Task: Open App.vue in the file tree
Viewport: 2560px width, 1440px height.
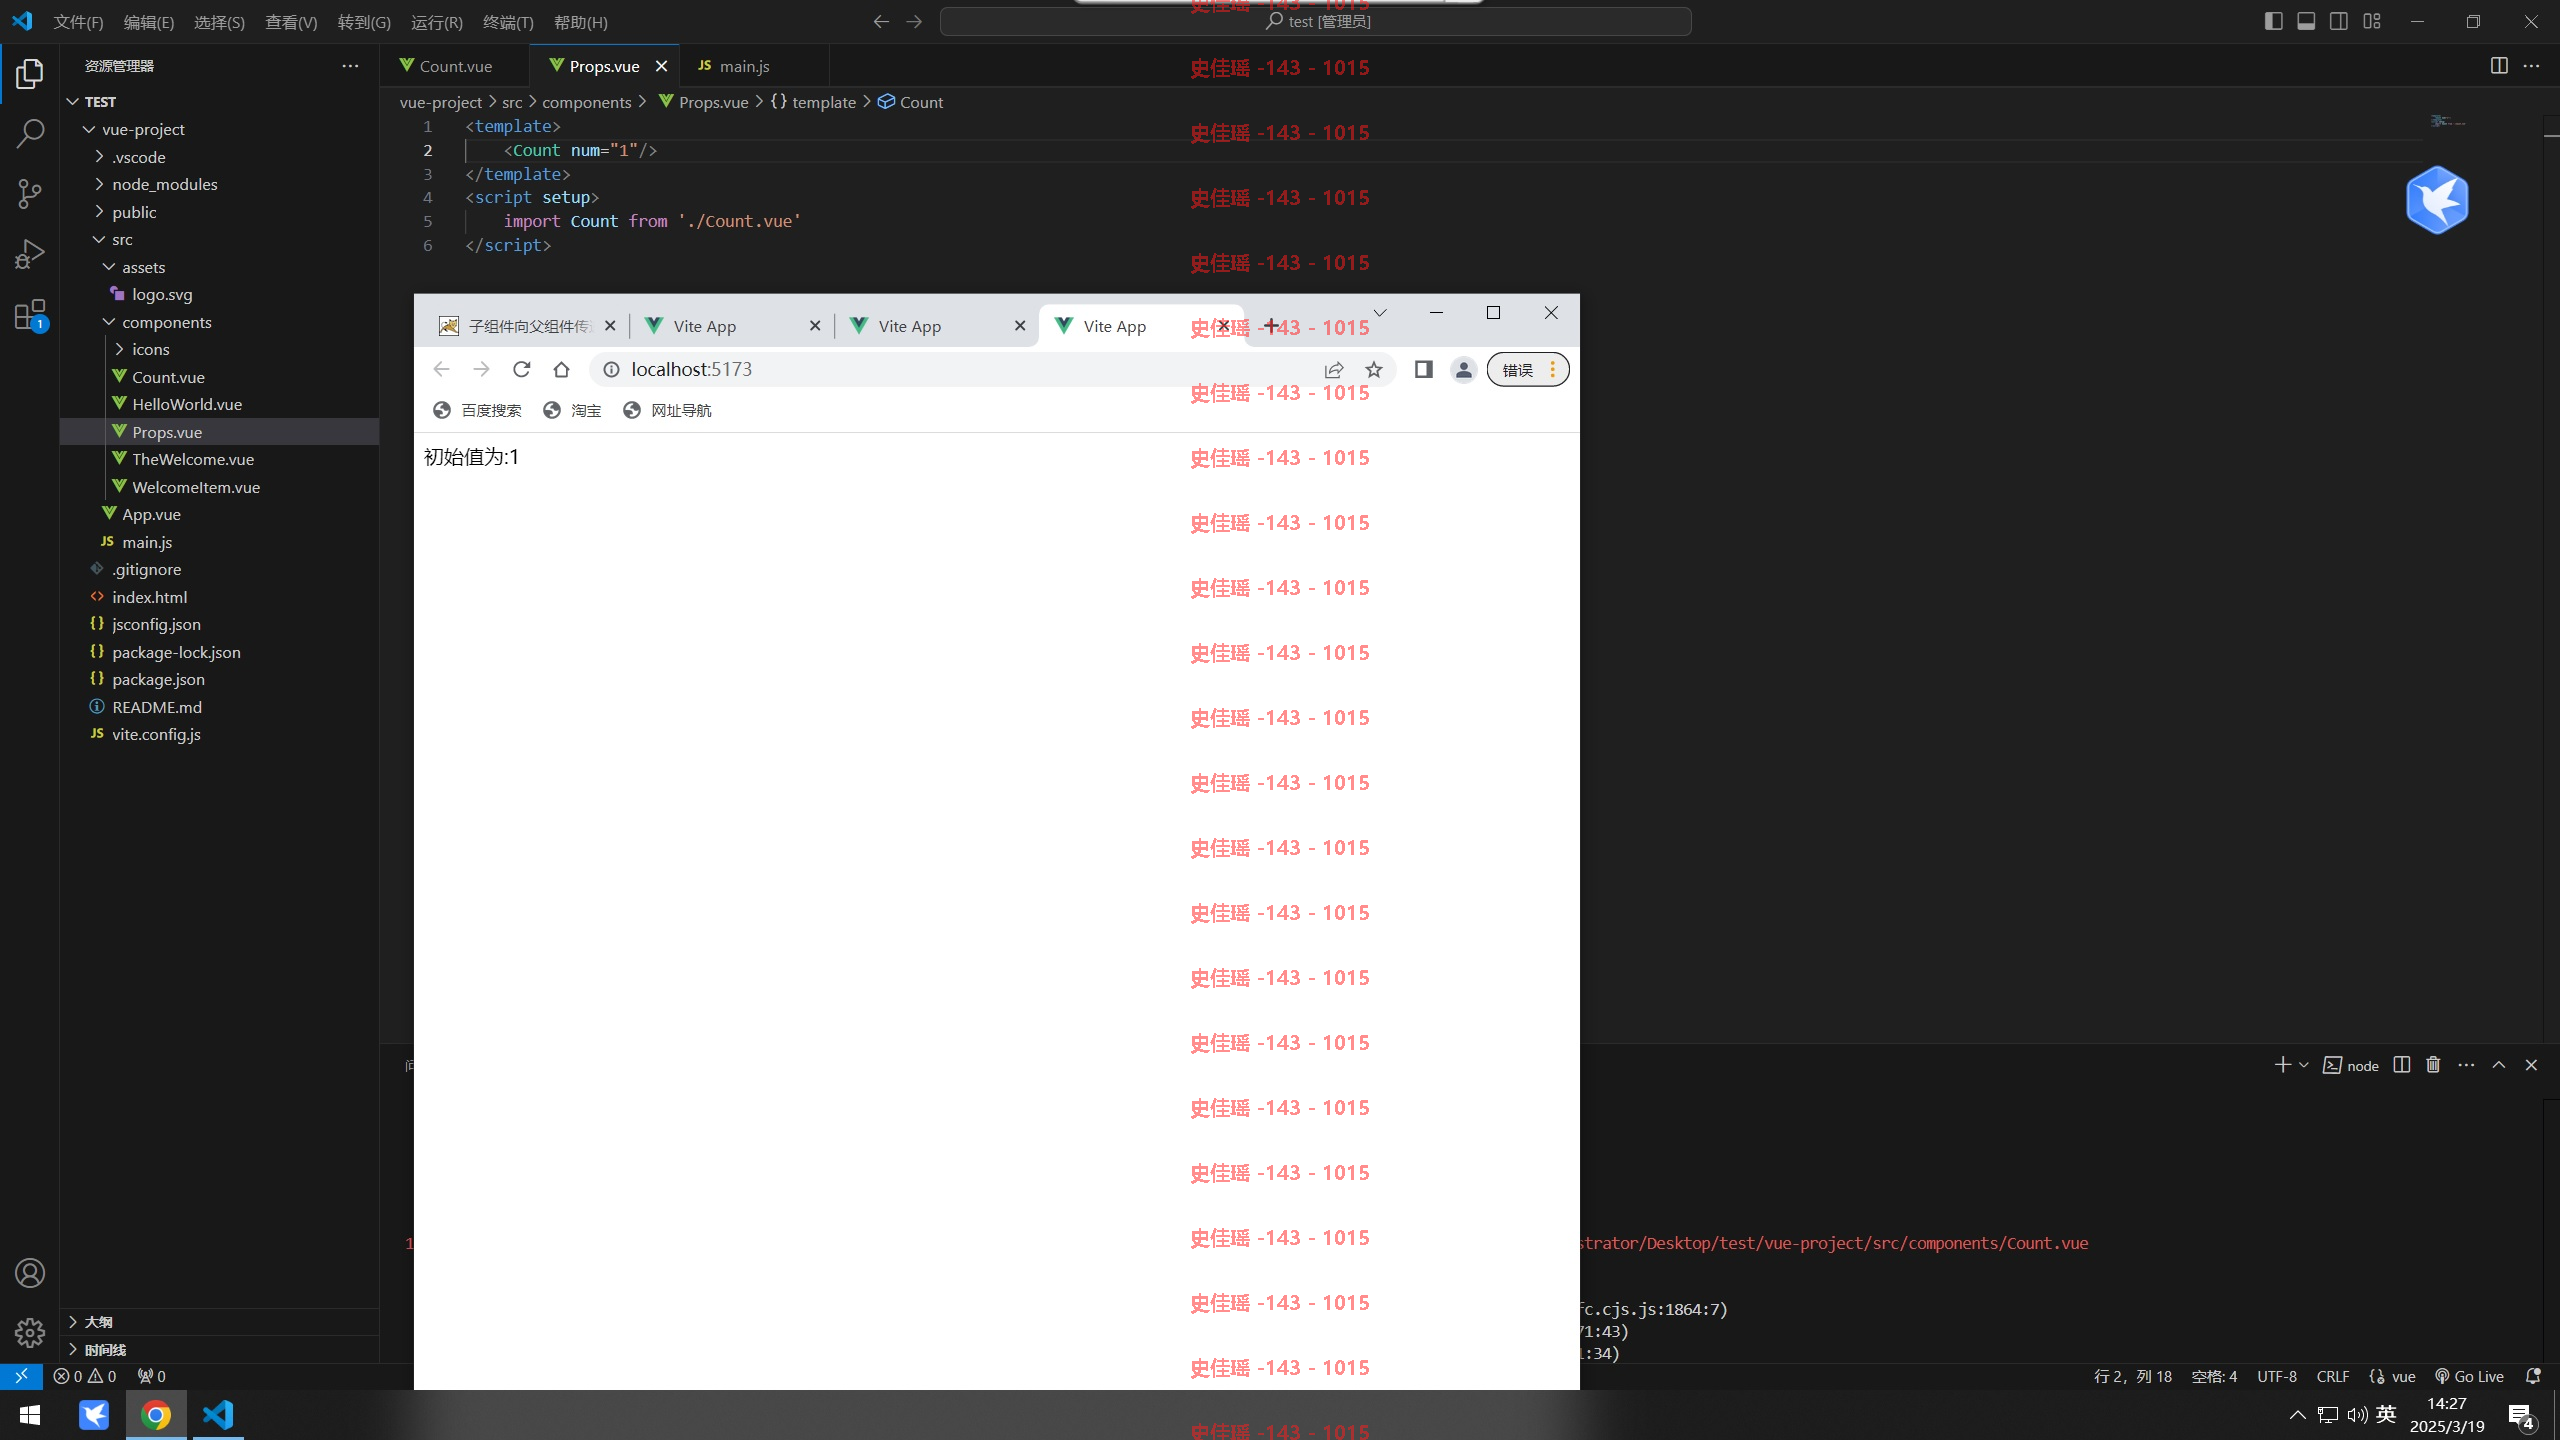Action: coord(151,514)
